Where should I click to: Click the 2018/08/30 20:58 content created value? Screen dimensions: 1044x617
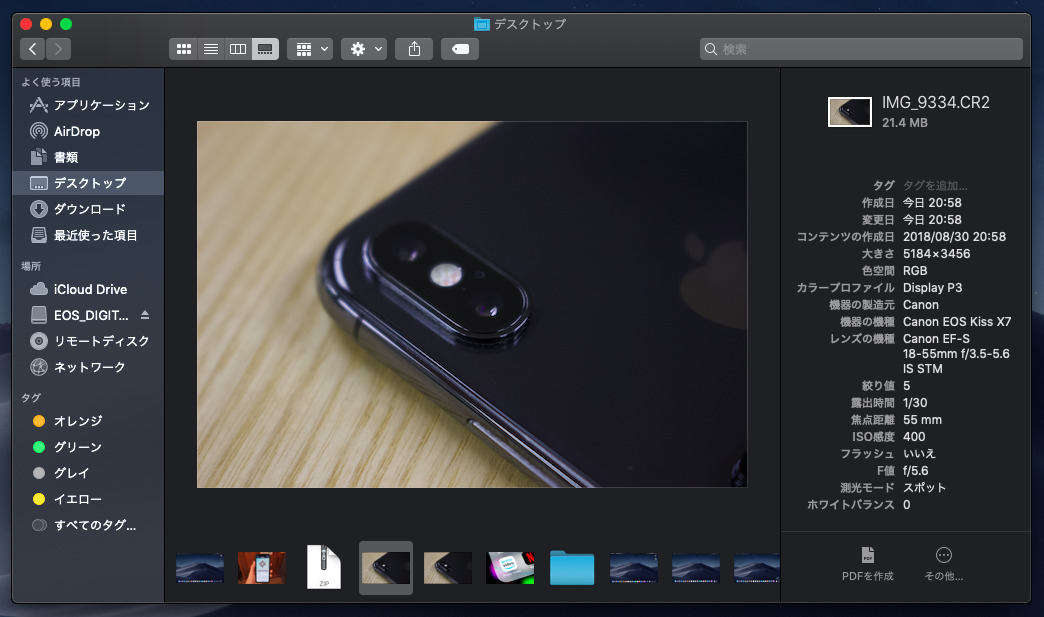(x=954, y=237)
